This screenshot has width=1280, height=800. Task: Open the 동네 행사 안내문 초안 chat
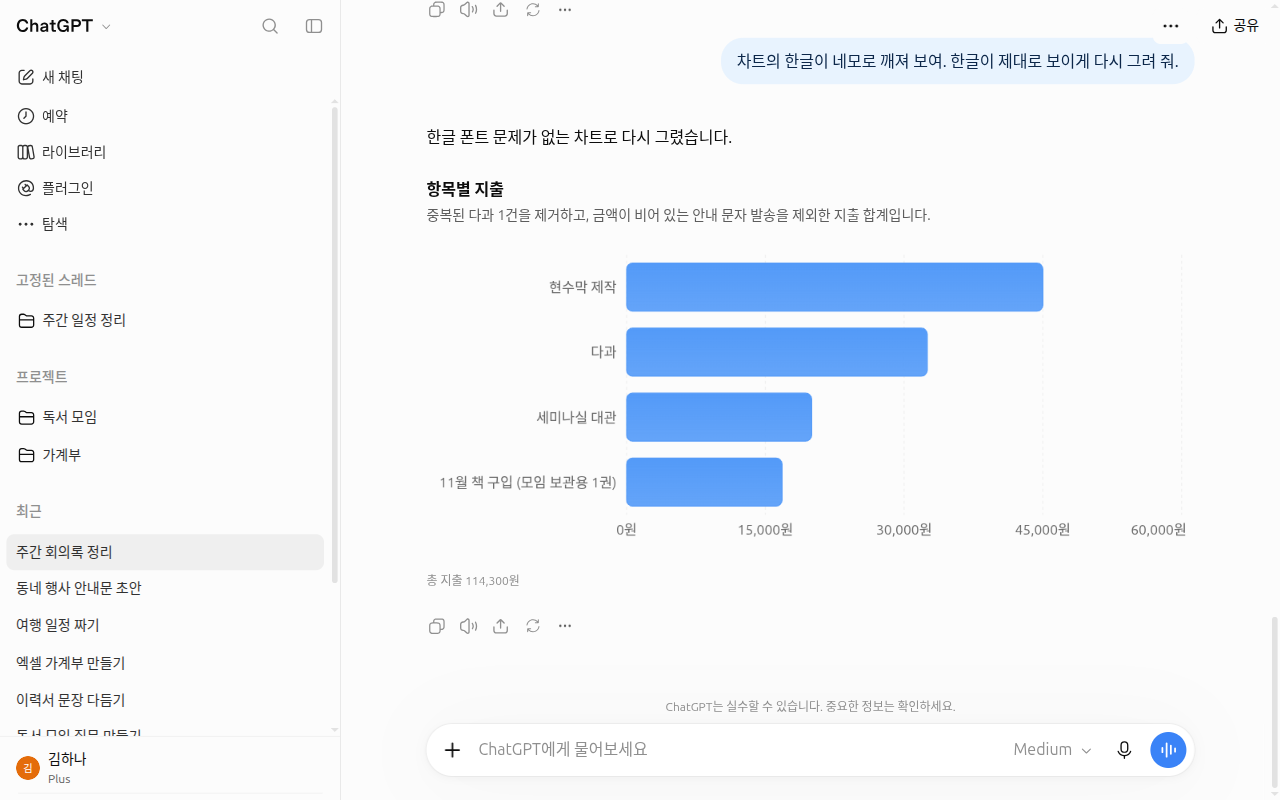(x=165, y=588)
